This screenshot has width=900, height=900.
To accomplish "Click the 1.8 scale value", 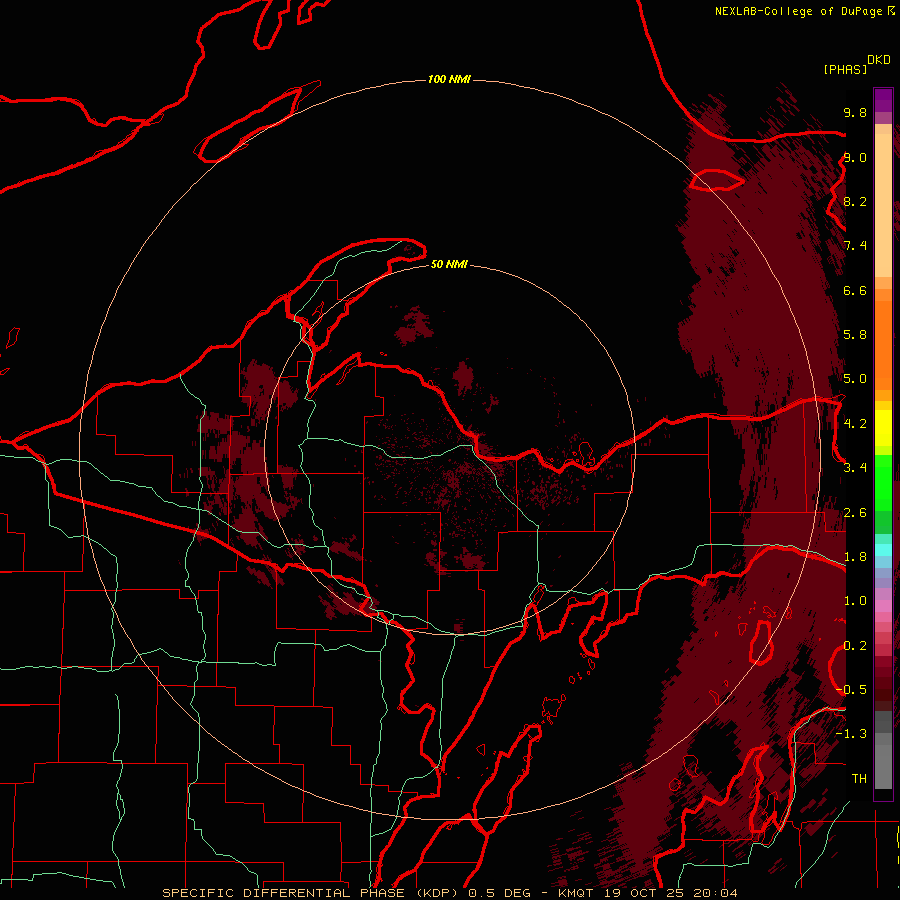I will click(855, 557).
